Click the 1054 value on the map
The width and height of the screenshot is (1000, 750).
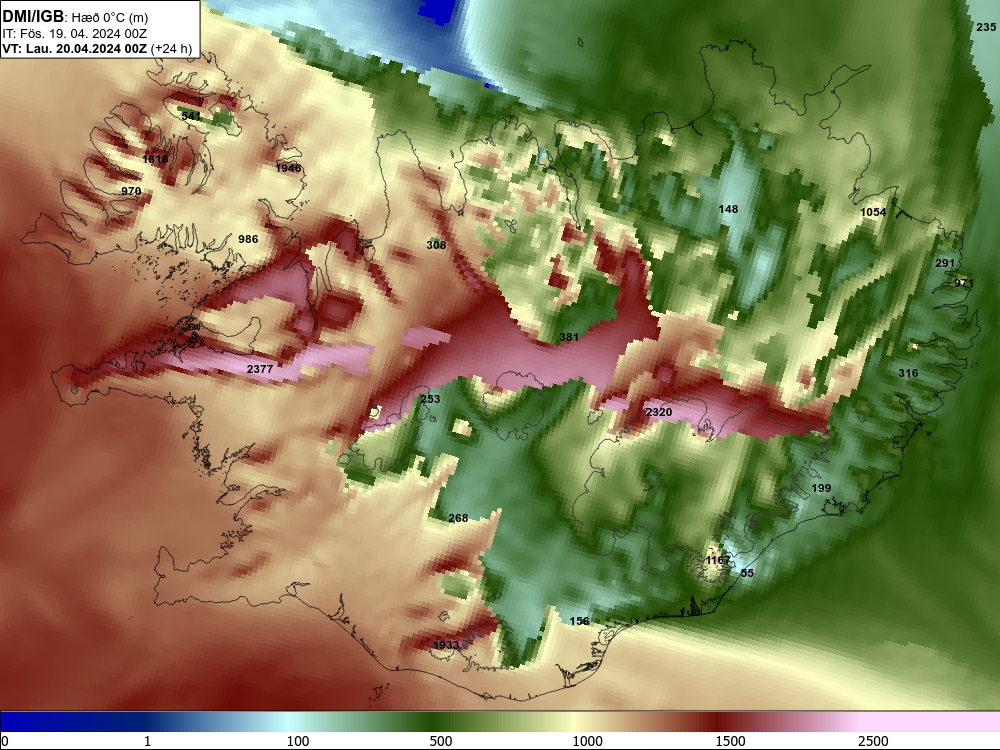[873, 212]
